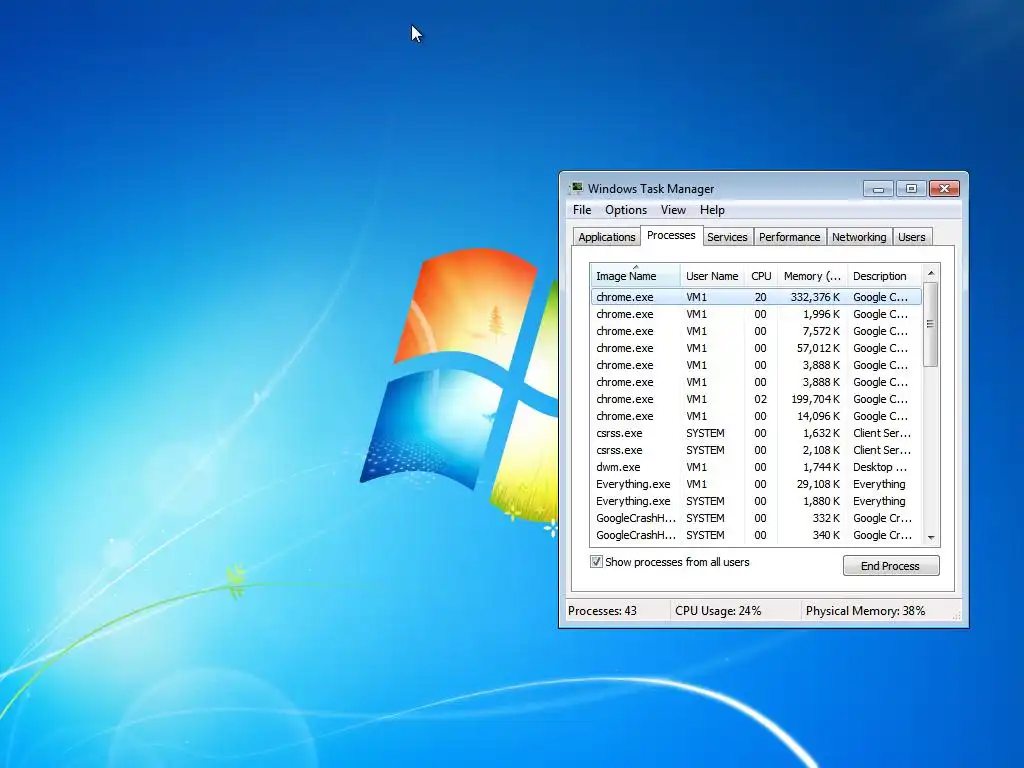
Task: Sort by User Name column header
Action: (x=712, y=276)
